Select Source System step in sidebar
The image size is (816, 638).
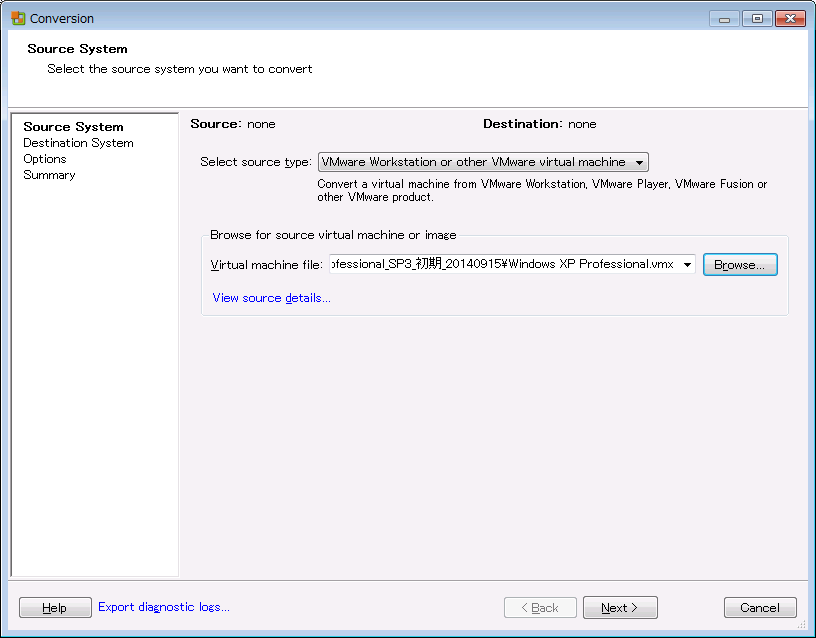coord(73,127)
